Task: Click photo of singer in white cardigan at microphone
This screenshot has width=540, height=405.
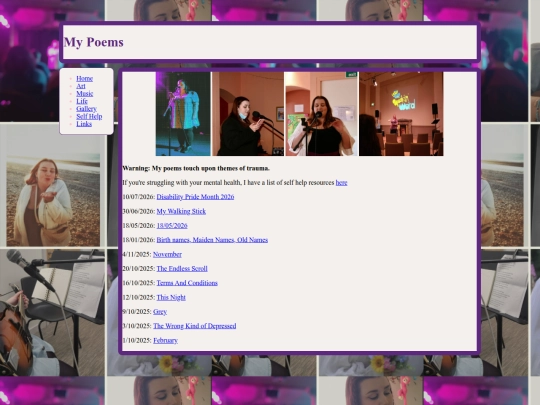Action: click(x=322, y=114)
